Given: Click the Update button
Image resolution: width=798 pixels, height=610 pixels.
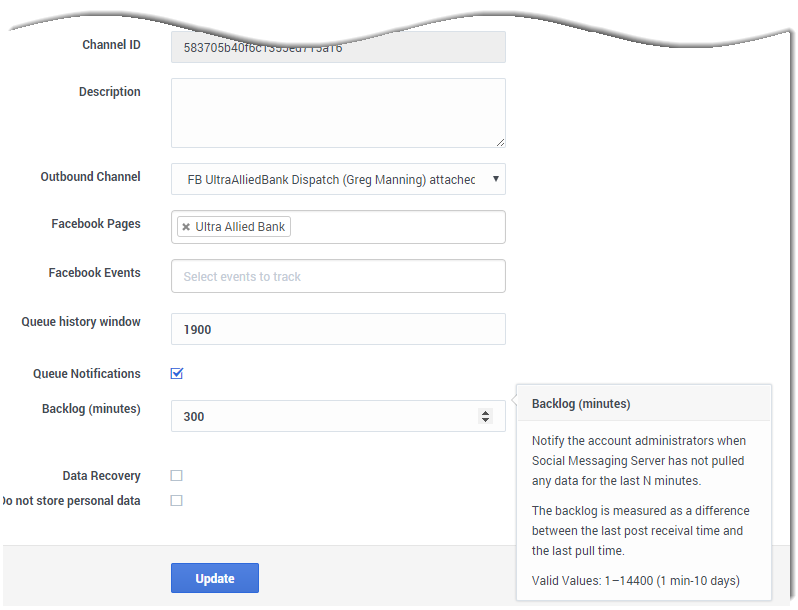Looking at the screenshot, I should click(x=214, y=578).
